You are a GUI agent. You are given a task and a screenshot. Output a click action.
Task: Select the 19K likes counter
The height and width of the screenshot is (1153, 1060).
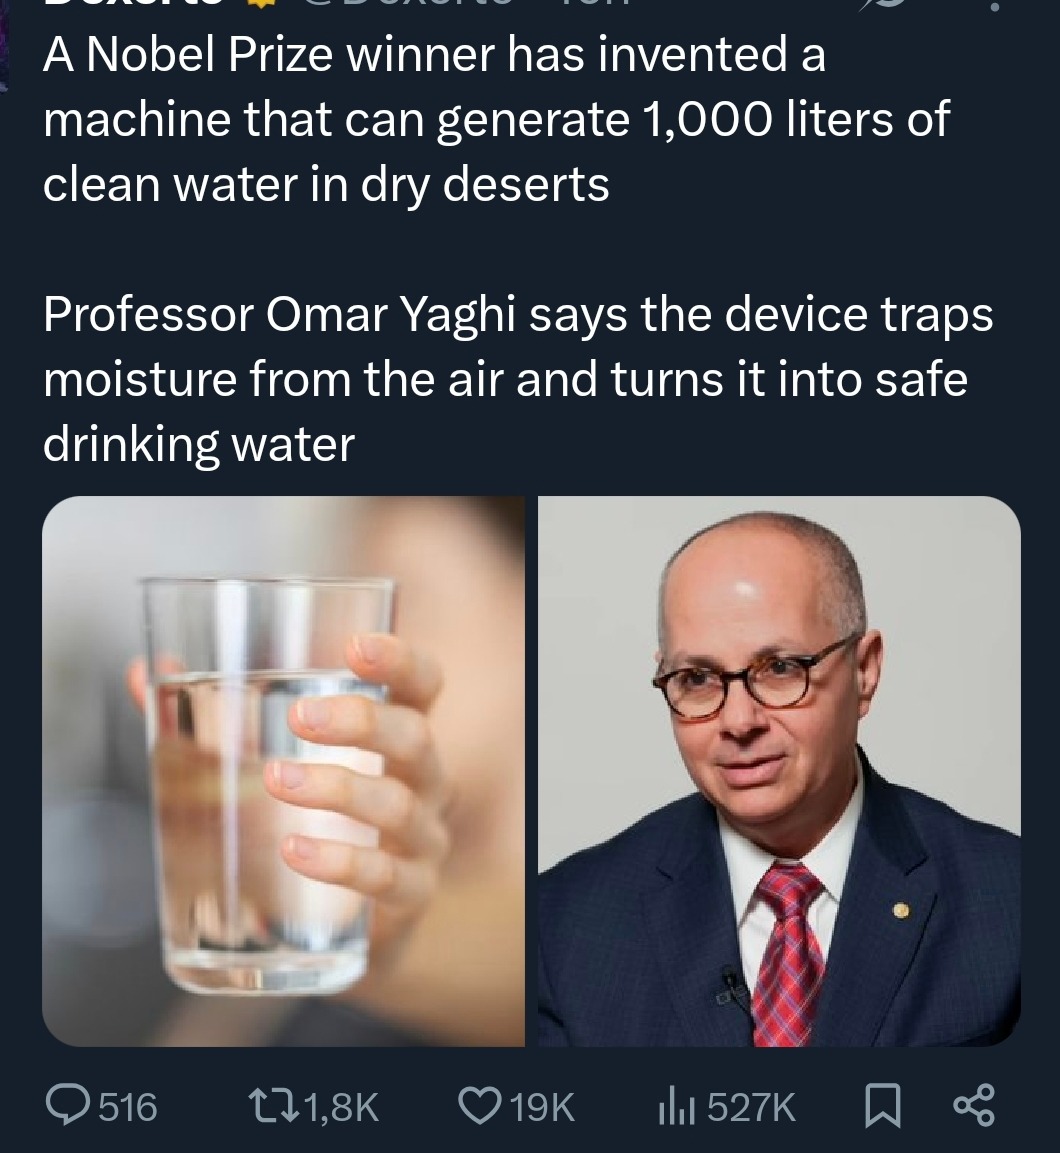(541, 1105)
